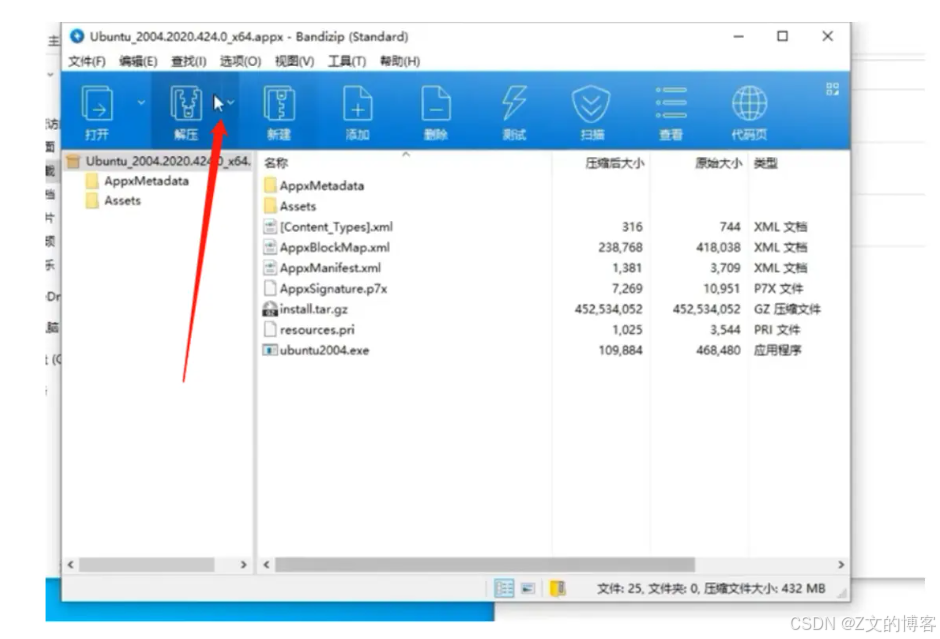Screen dimensions: 940x639
Task: Open the dropdown arrow next to 解压
Action: pos(231,103)
